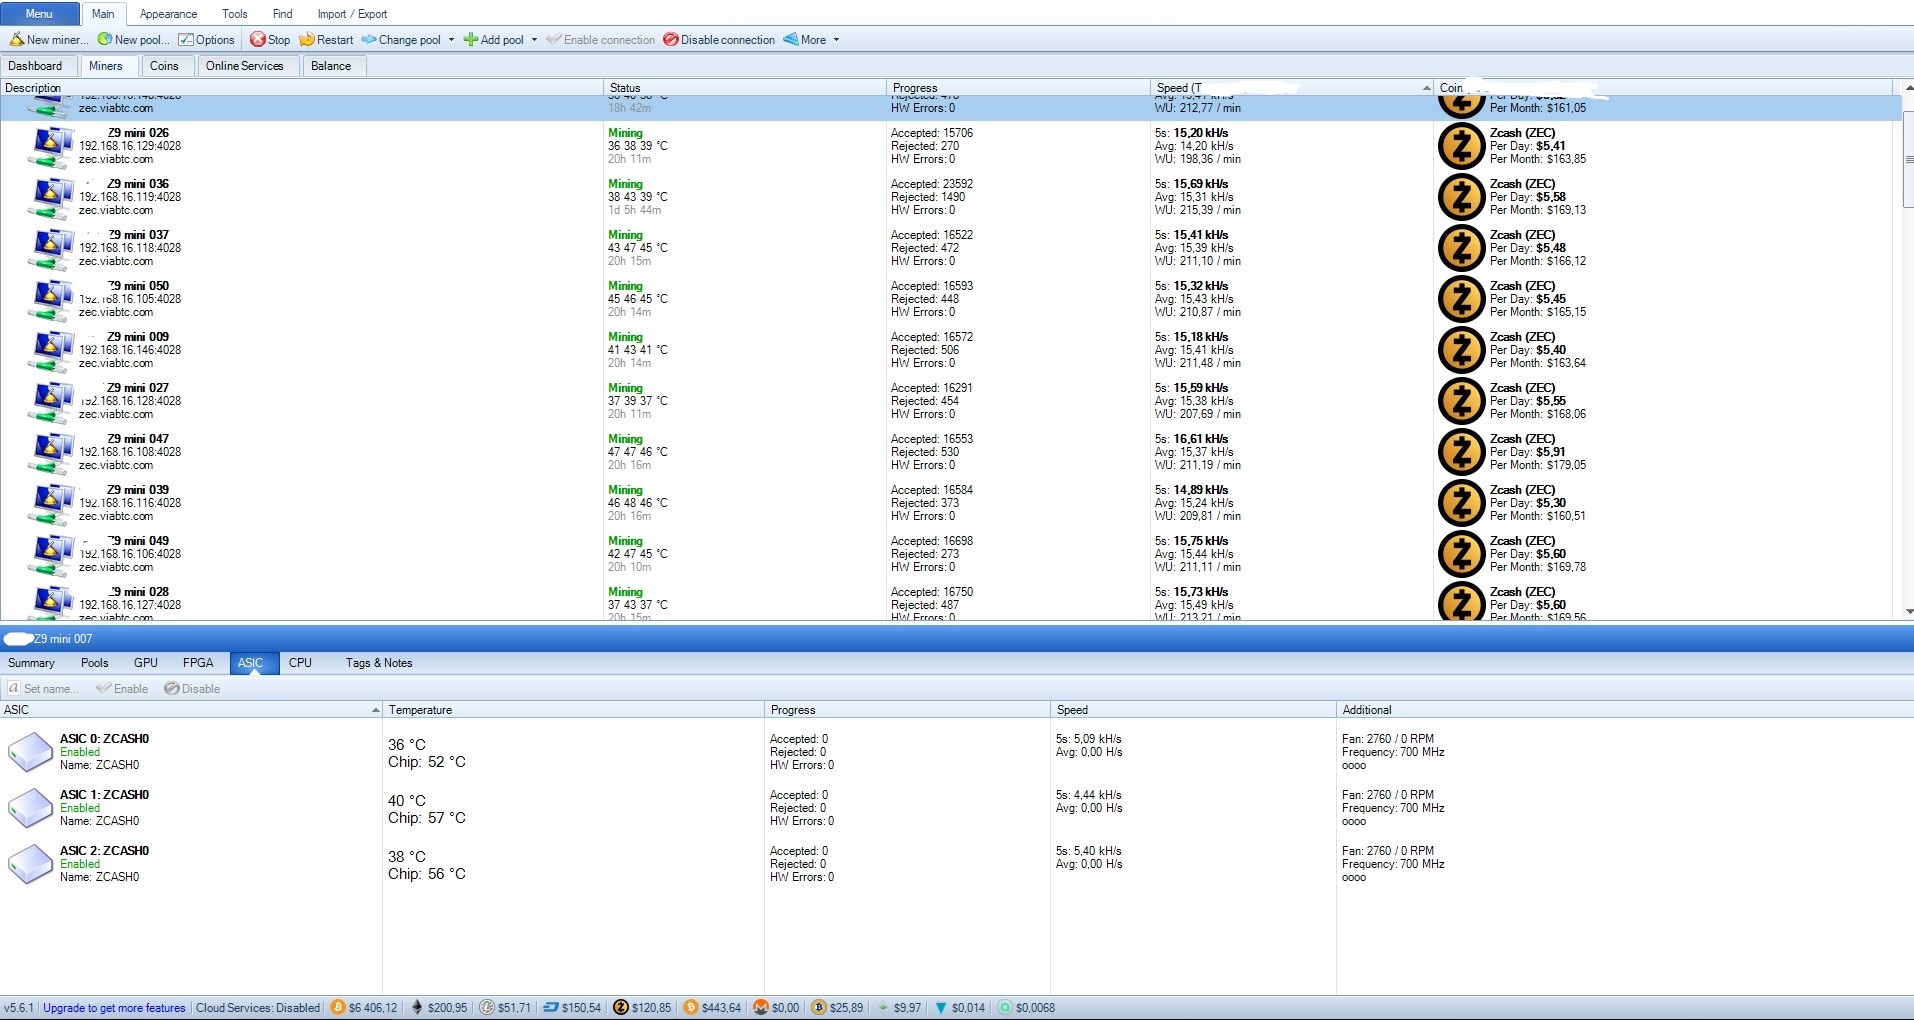1914x1020 pixels.
Task: Click the New miner toolbar icon
Action: [x=17, y=40]
